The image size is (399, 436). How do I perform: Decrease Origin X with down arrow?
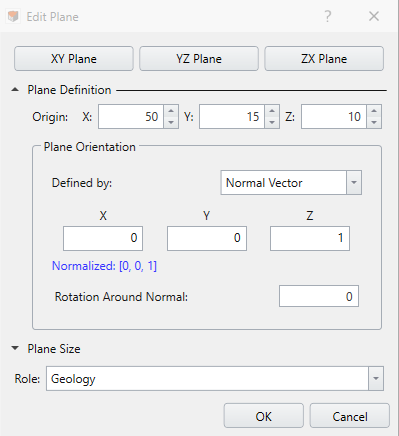tap(171, 122)
